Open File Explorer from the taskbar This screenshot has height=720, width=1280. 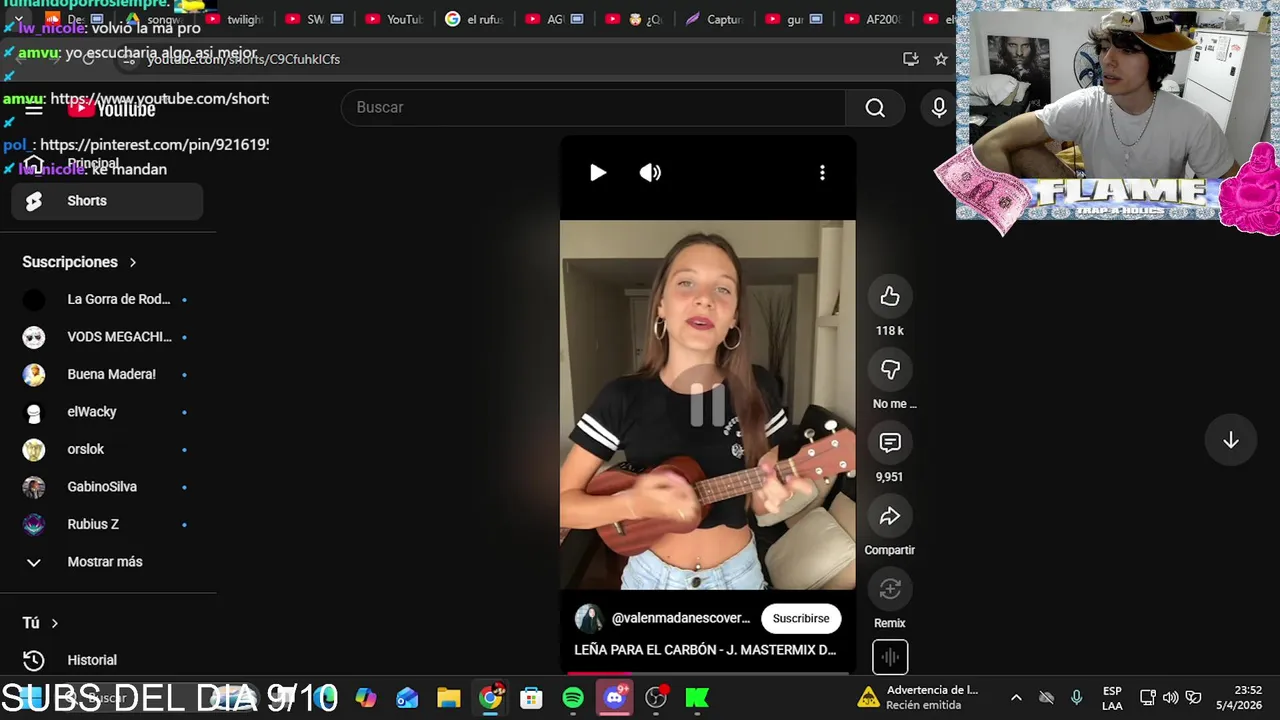[x=448, y=698]
